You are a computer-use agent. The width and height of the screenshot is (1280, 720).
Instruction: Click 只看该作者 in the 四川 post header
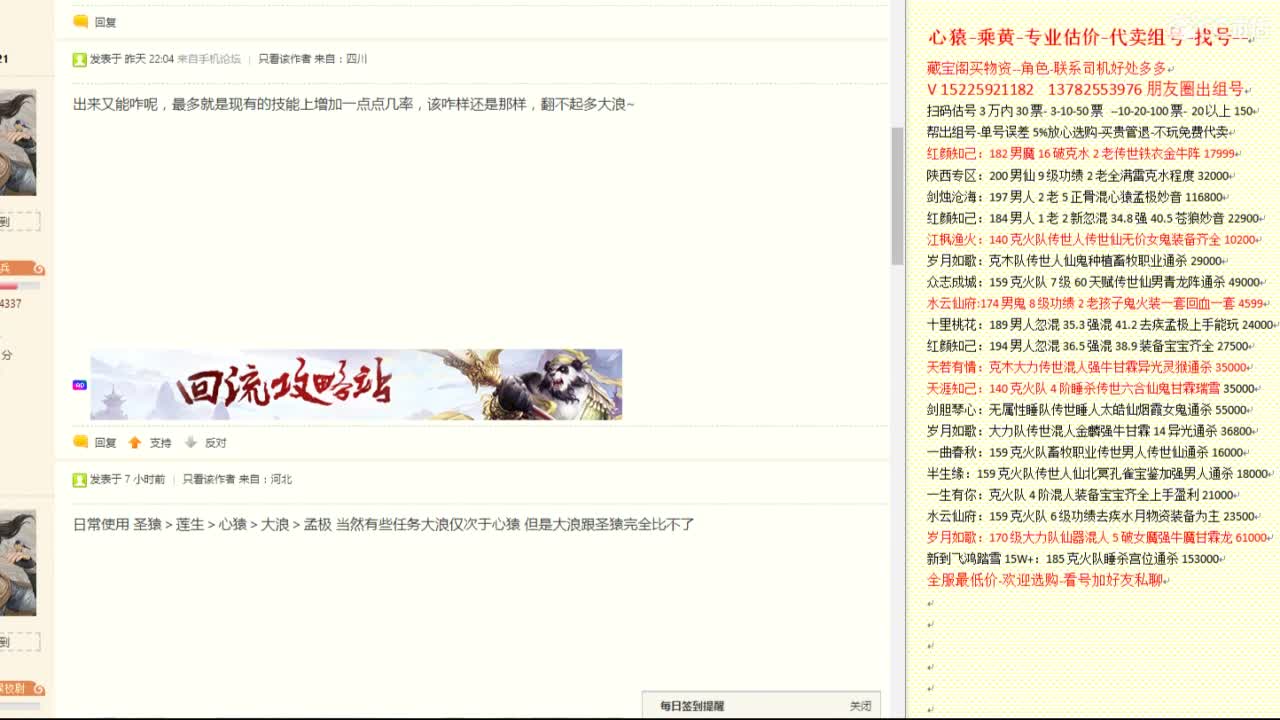(x=284, y=60)
